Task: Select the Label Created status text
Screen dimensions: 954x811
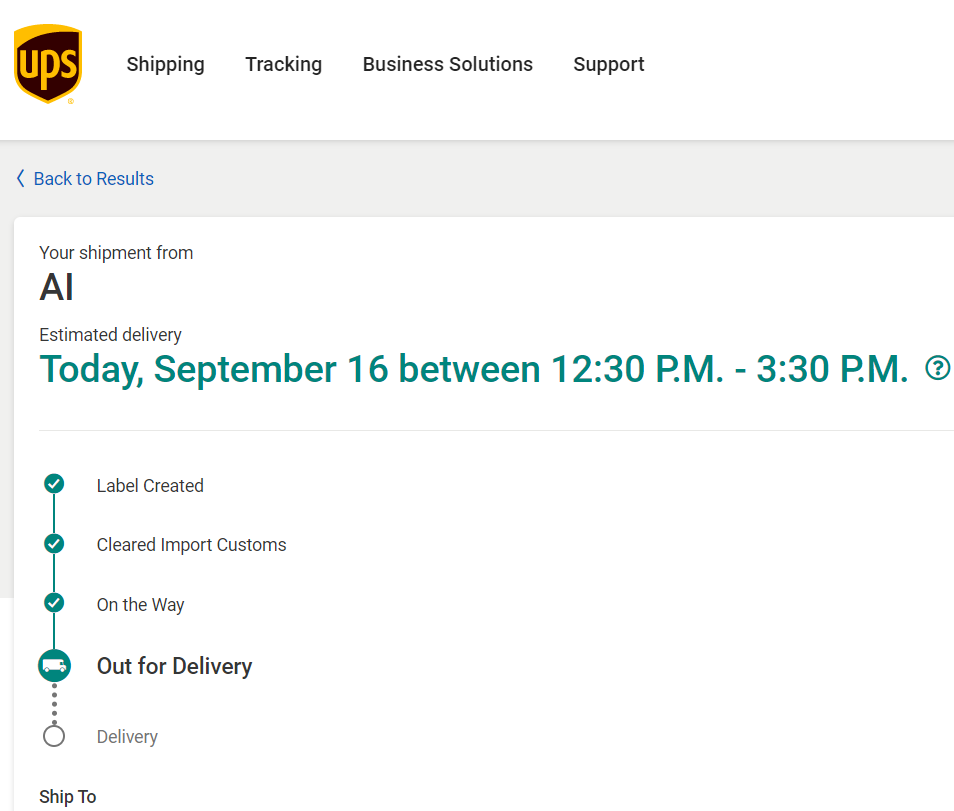Action: coord(150,486)
